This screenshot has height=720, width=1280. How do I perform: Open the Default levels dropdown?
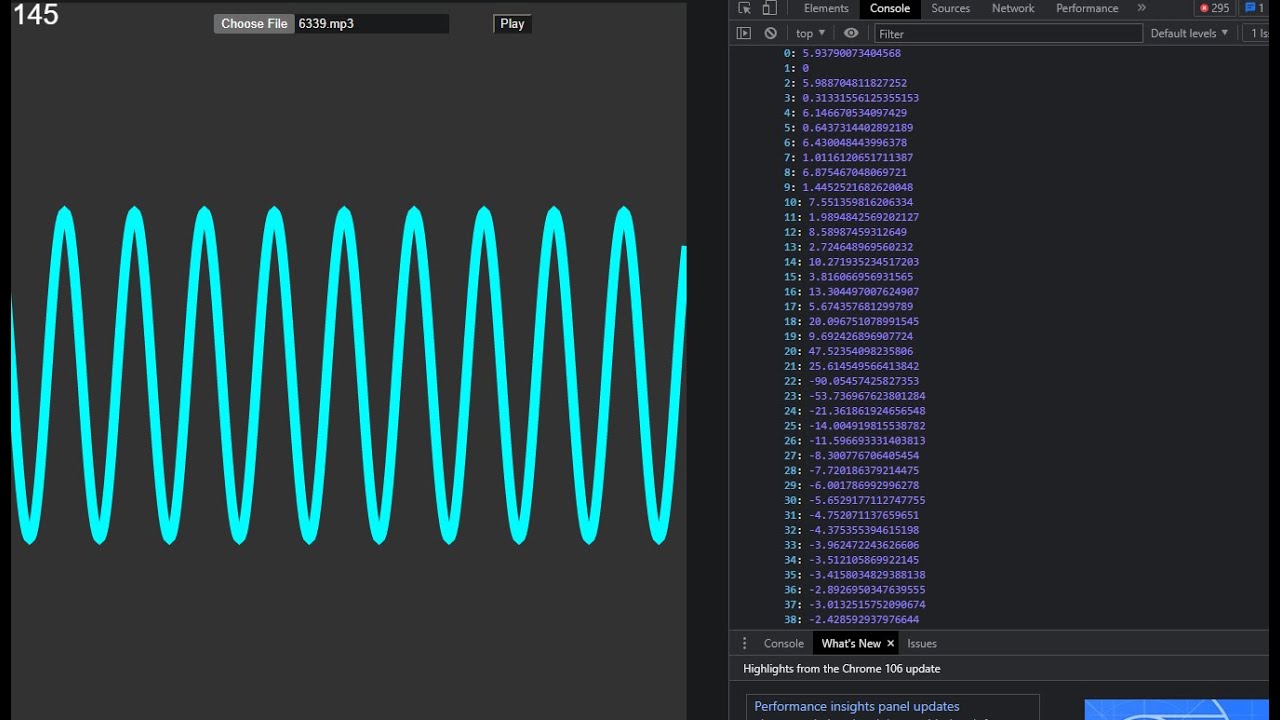pos(1189,33)
